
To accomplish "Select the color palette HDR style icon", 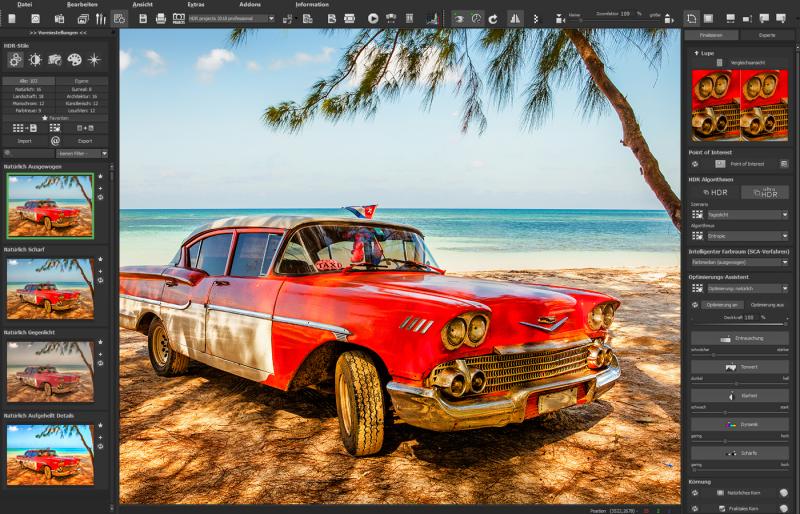I will pos(74,60).
